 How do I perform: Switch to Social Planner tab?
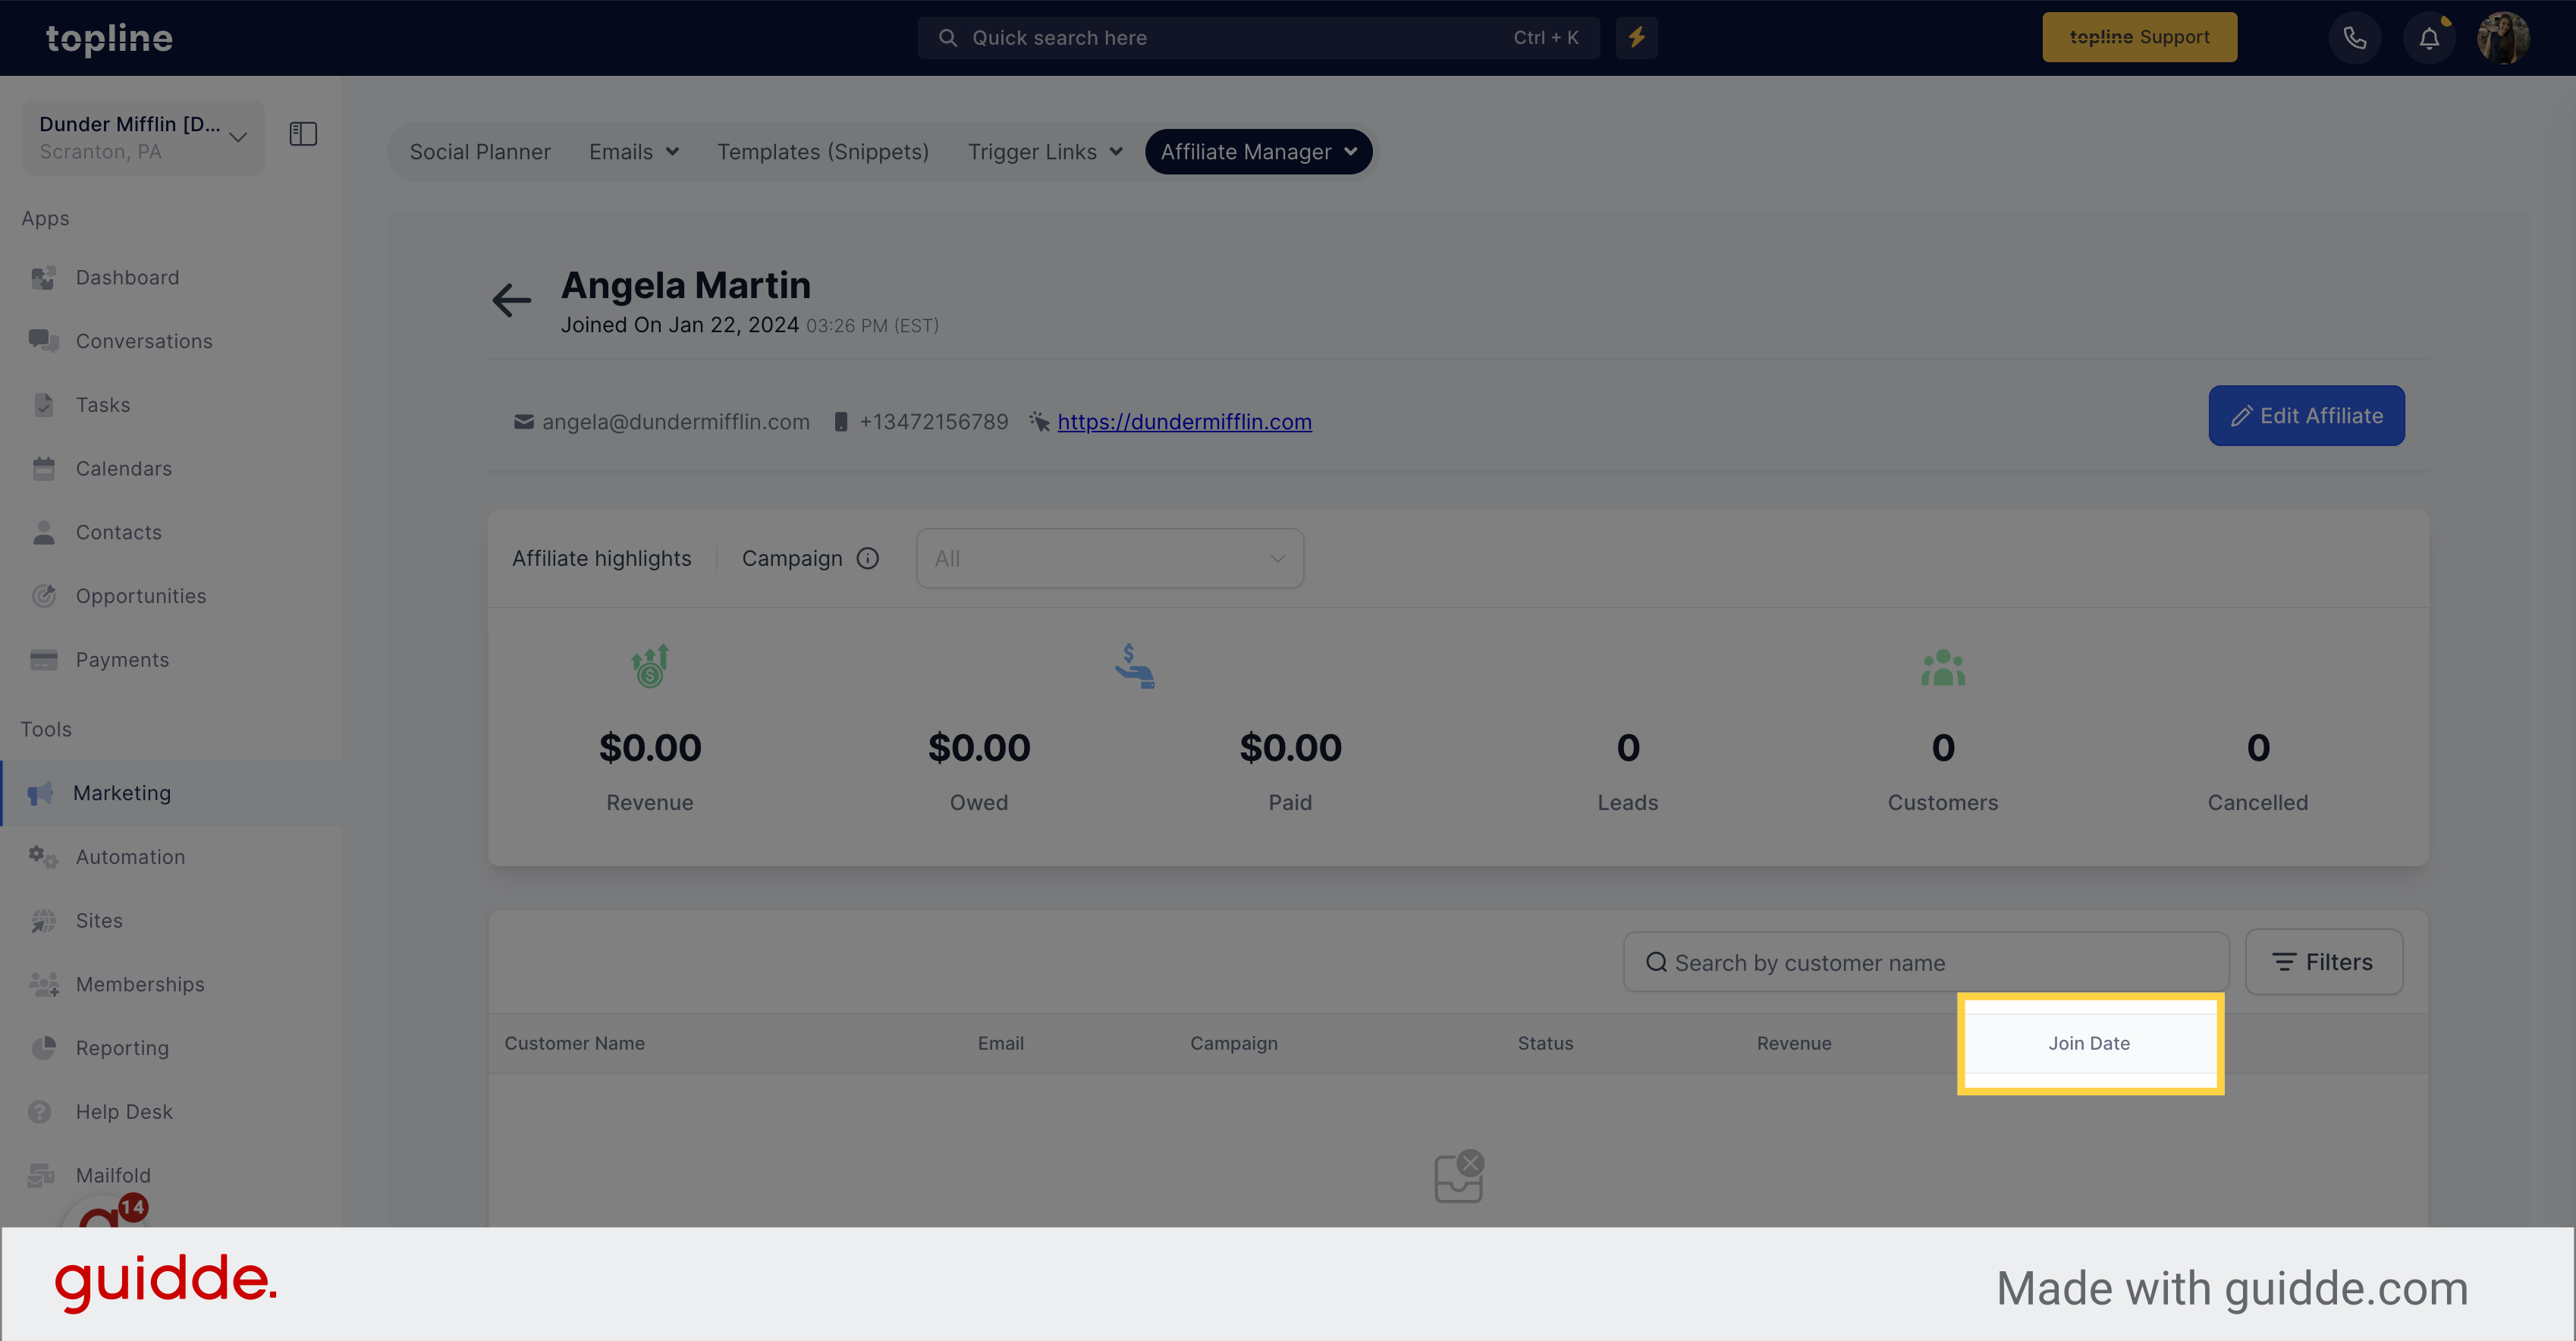pyautogui.click(x=480, y=152)
